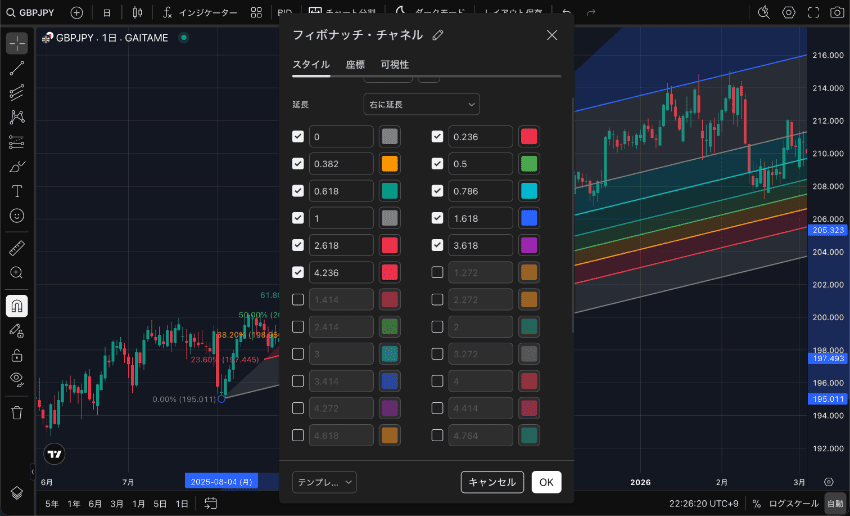Toggle the 自動 auto scale button
The image size is (850, 516).
point(835,504)
